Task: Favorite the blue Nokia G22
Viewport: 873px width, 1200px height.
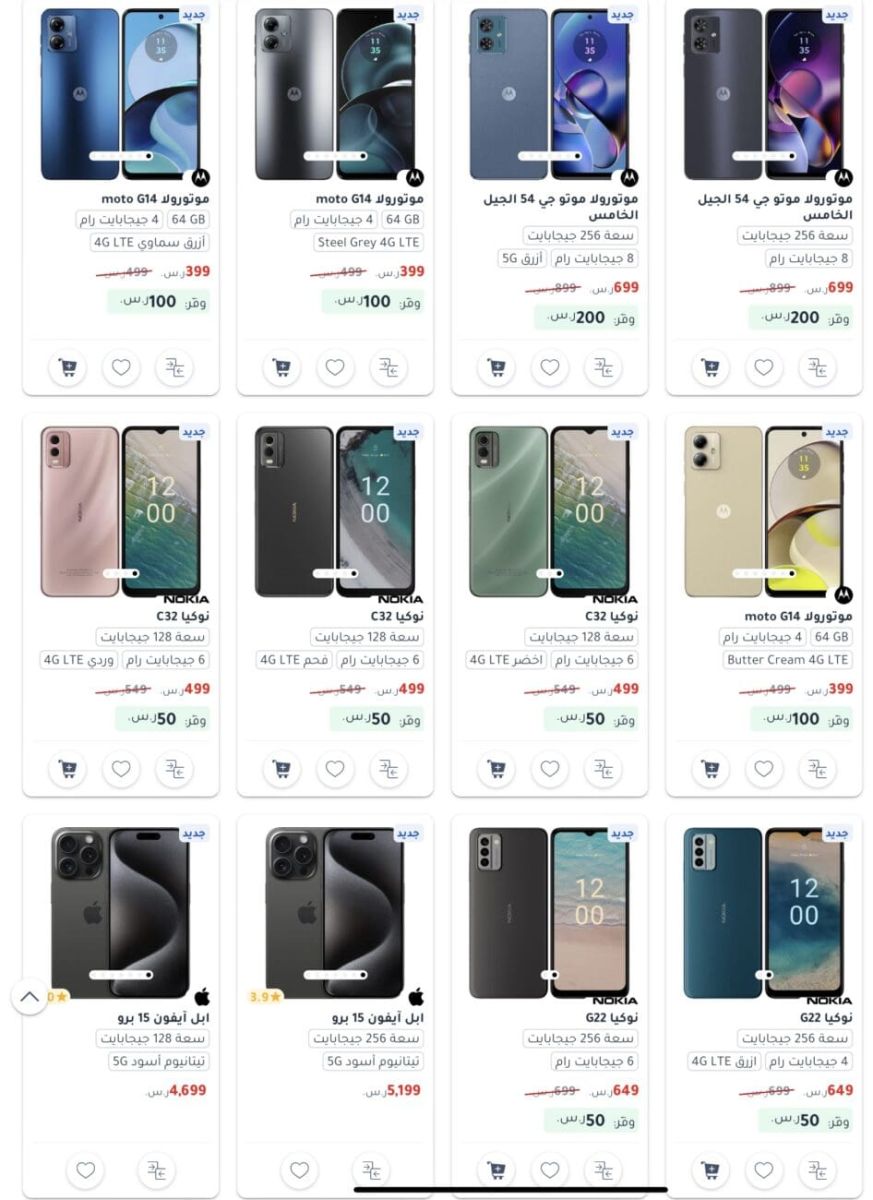Action: [x=764, y=1170]
